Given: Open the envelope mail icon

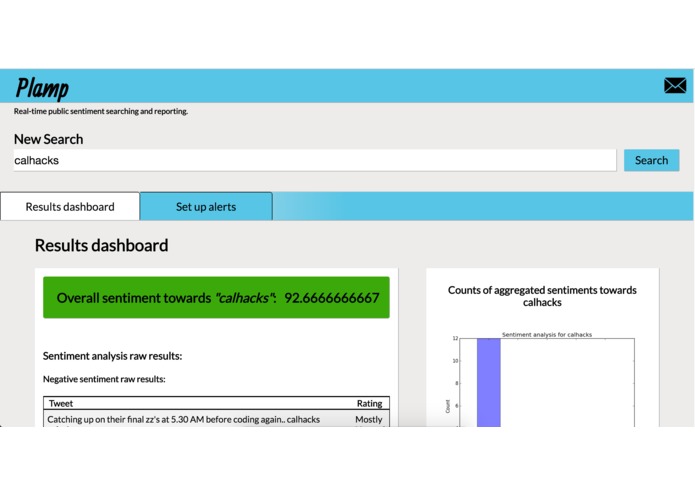Looking at the screenshot, I should coord(675,86).
